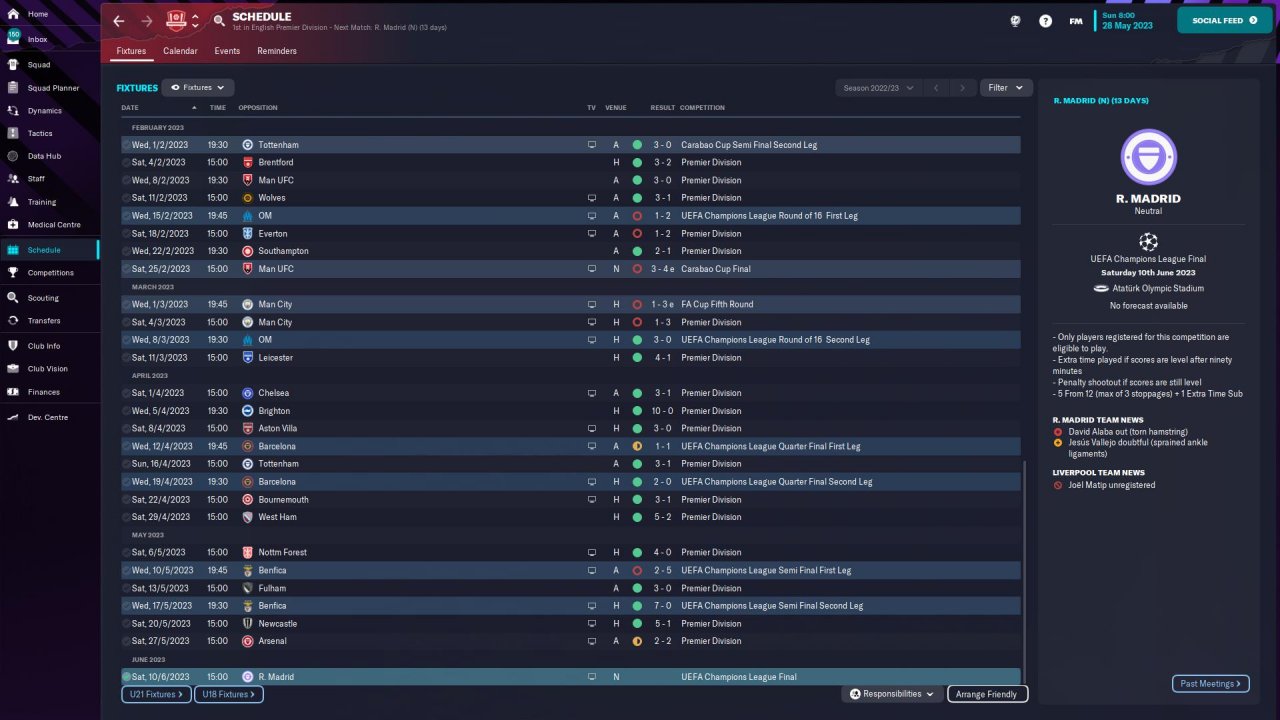This screenshot has height=720, width=1280.
Task: Open the Scouting magnifier icon in sidebar
Action: pos(13,298)
